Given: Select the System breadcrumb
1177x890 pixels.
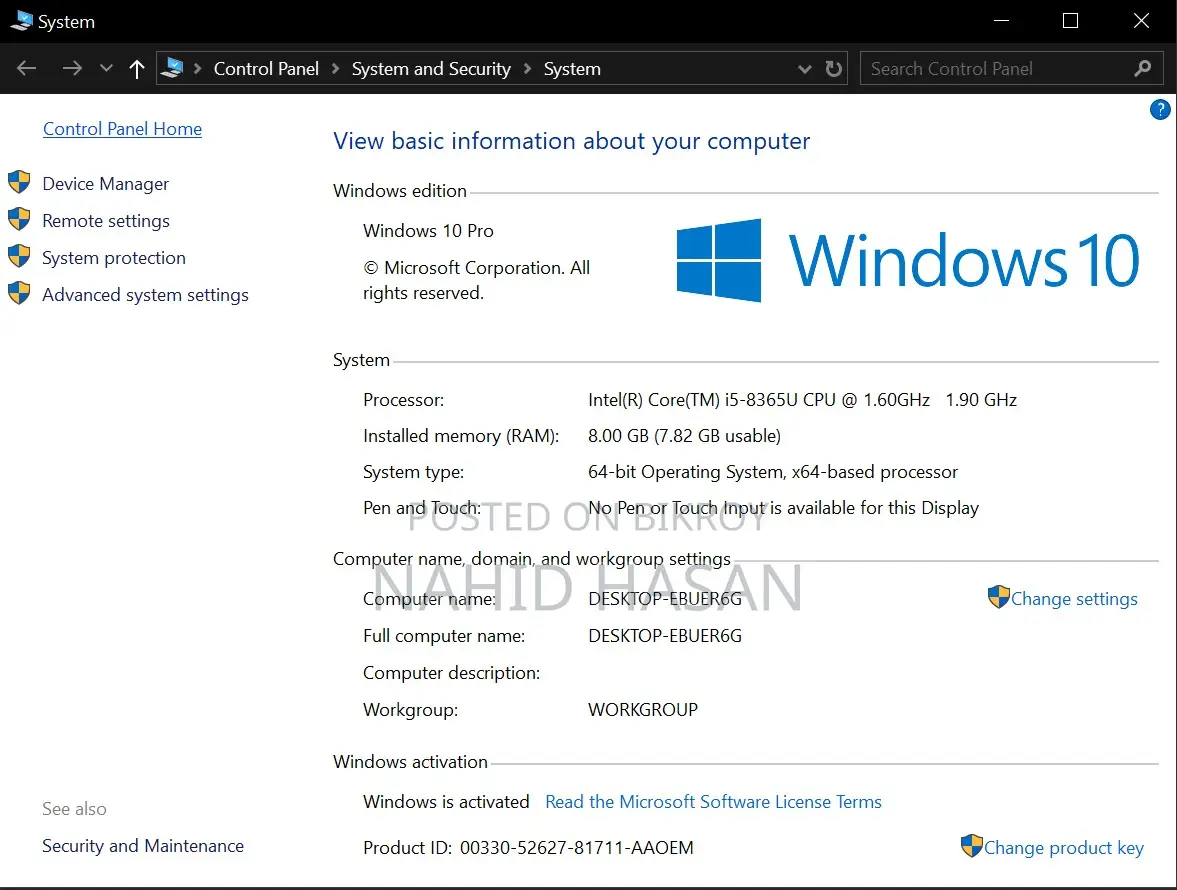Looking at the screenshot, I should click(x=572, y=69).
